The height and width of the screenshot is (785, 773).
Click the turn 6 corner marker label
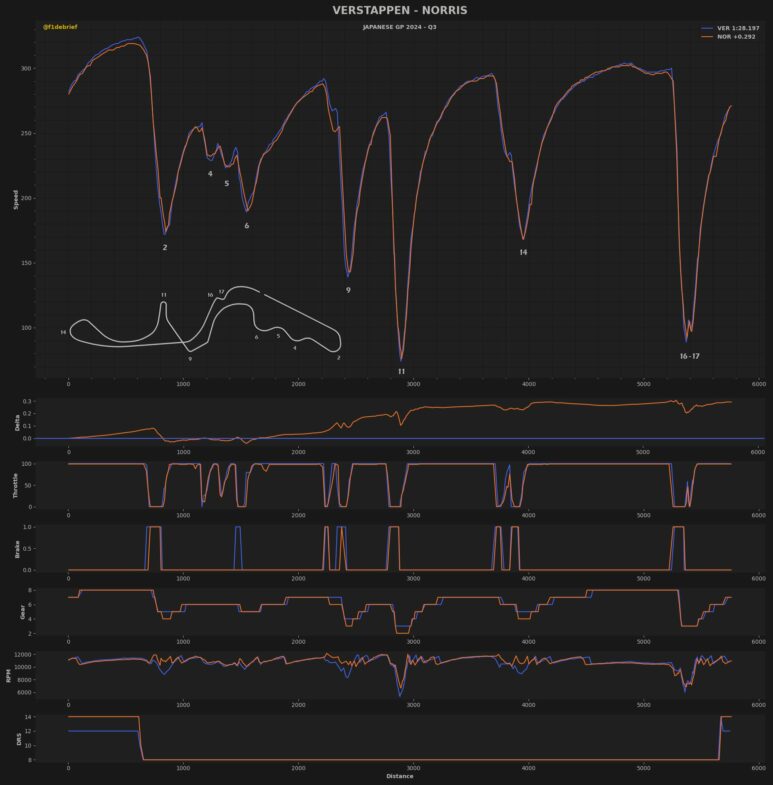(247, 226)
